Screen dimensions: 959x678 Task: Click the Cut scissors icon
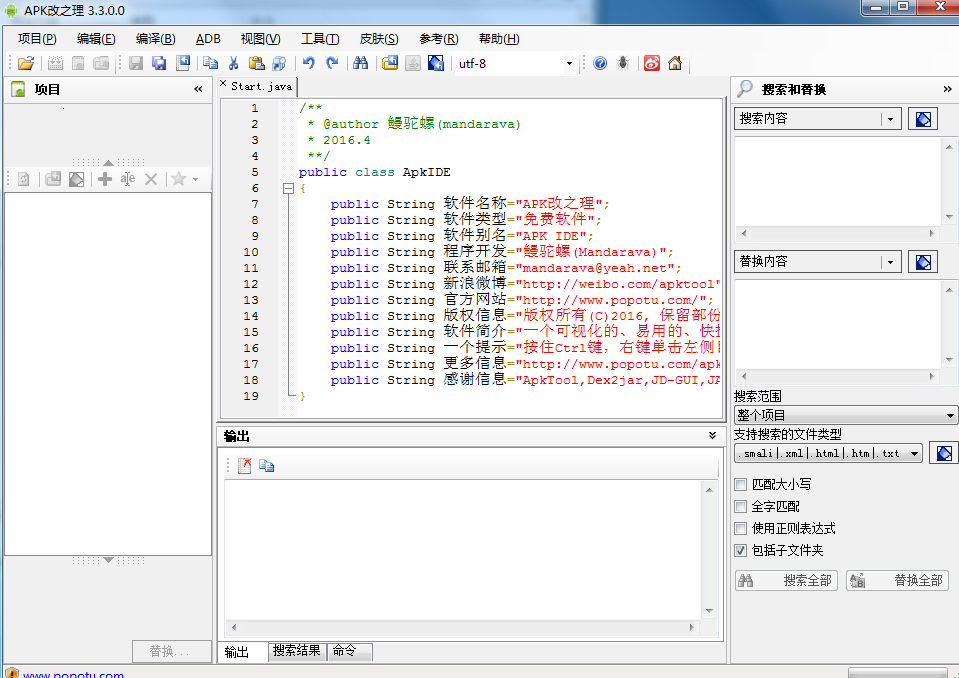(234, 63)
